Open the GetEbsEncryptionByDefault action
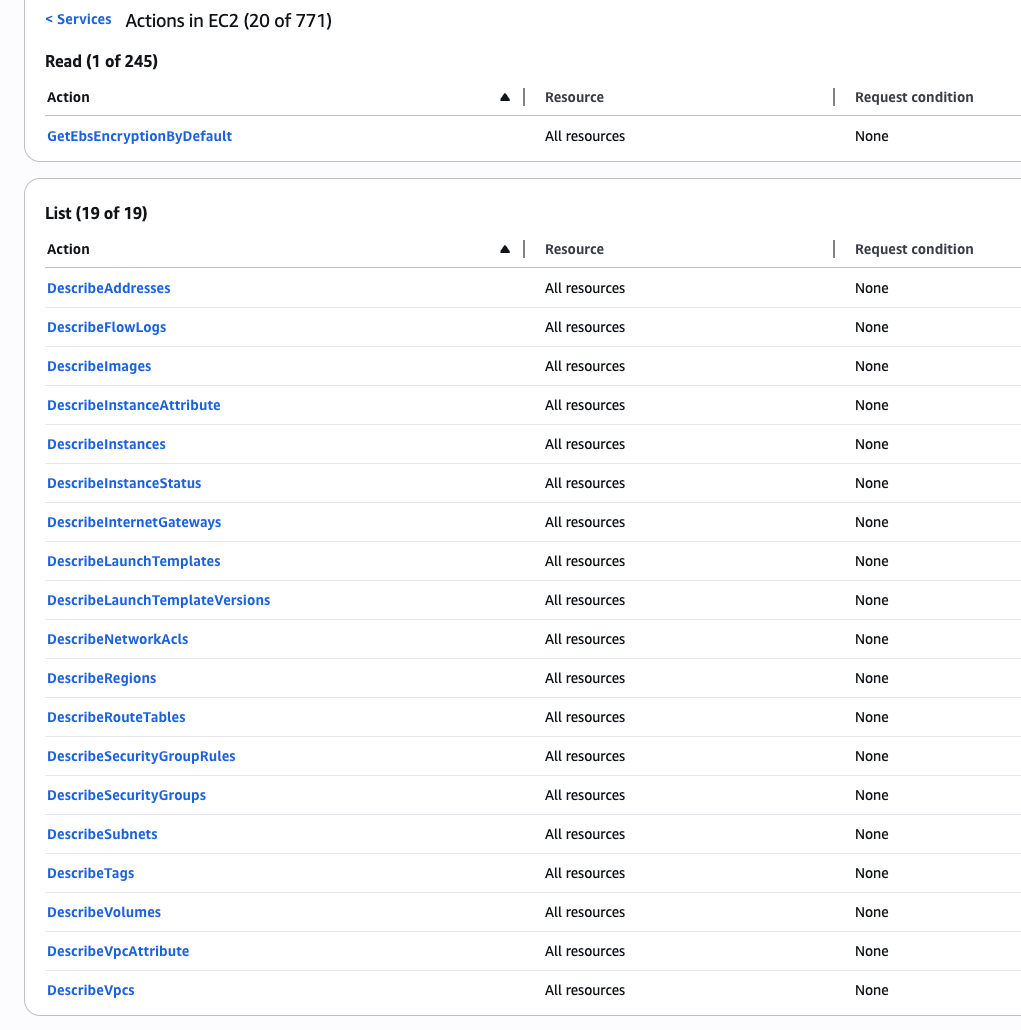 pyautogui.click(x=139, y=135)
